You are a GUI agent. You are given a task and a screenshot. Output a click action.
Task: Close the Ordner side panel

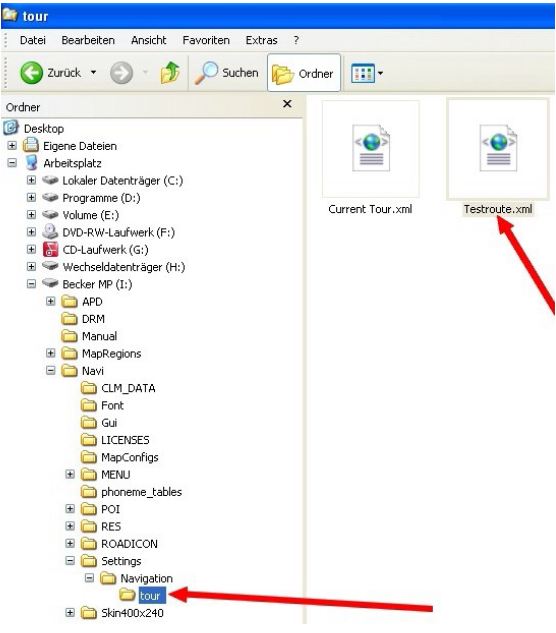point(287,104)
